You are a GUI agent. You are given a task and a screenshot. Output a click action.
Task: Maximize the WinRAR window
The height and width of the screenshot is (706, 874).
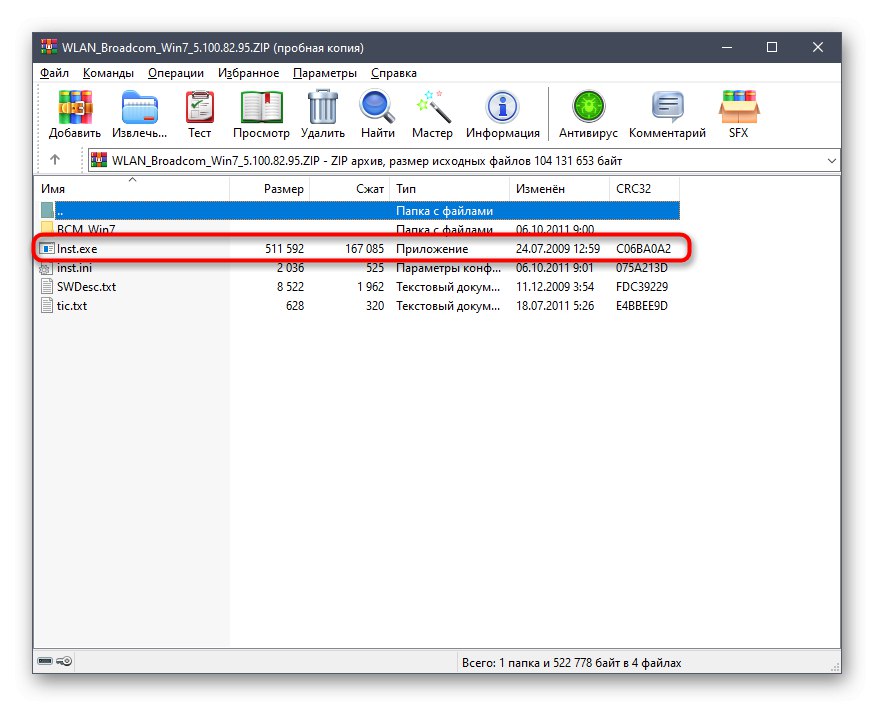772,47
